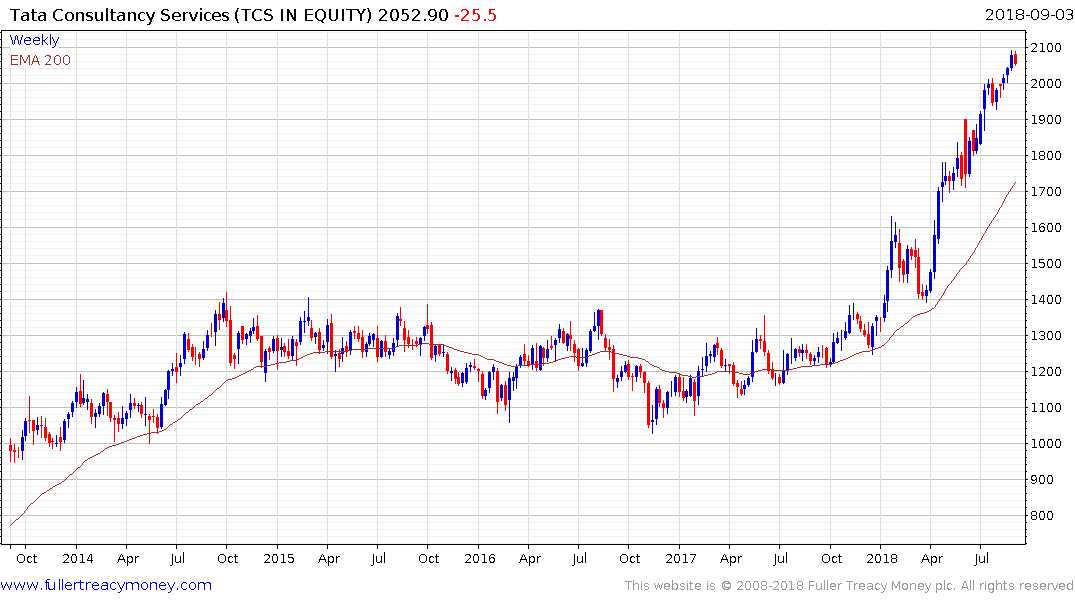Click the 1000 price axis label

click(1046, 444)
